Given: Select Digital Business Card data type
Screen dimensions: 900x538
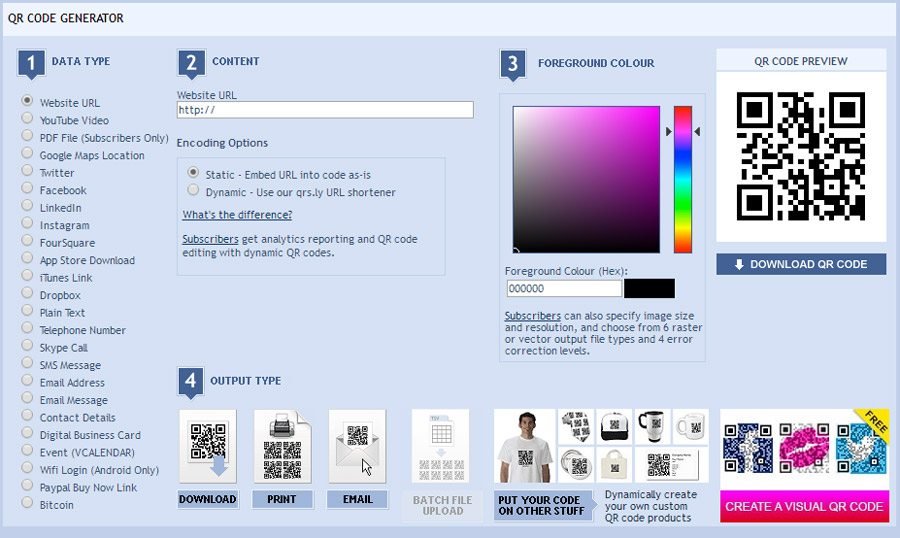Looking at the screenshot, I should pyautogui.click(x=27, y=433).
